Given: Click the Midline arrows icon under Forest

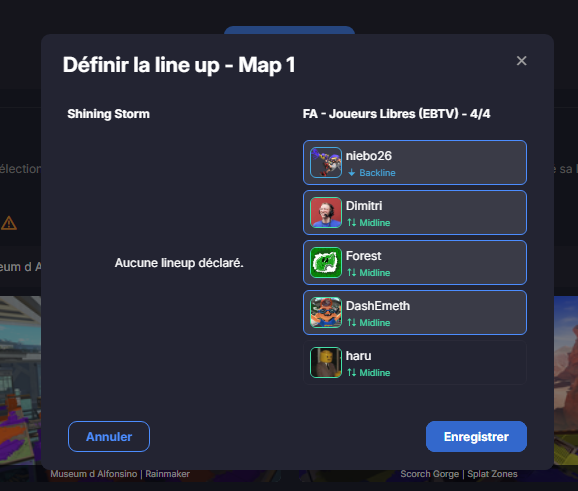Looking at the screenshot, I should point(352,272).
